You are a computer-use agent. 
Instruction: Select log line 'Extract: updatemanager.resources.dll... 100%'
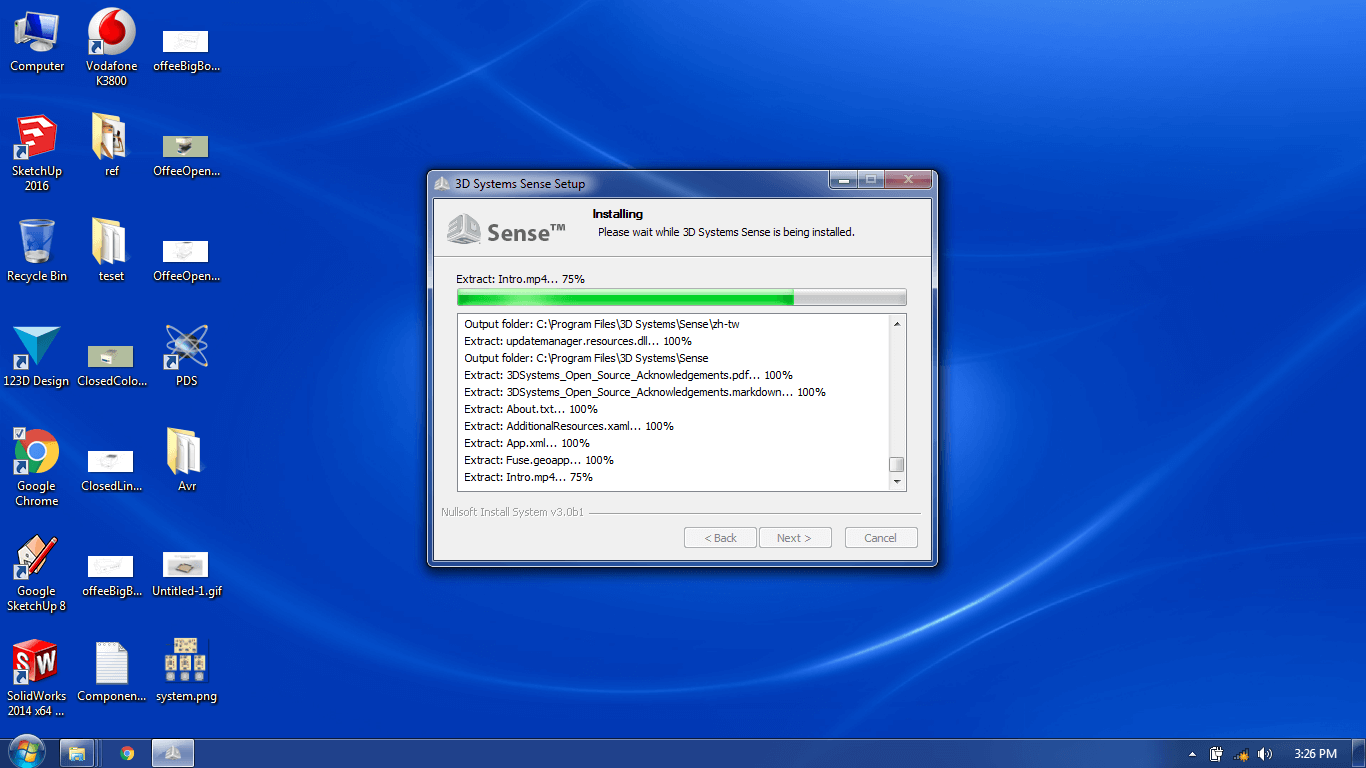(578, 341)
